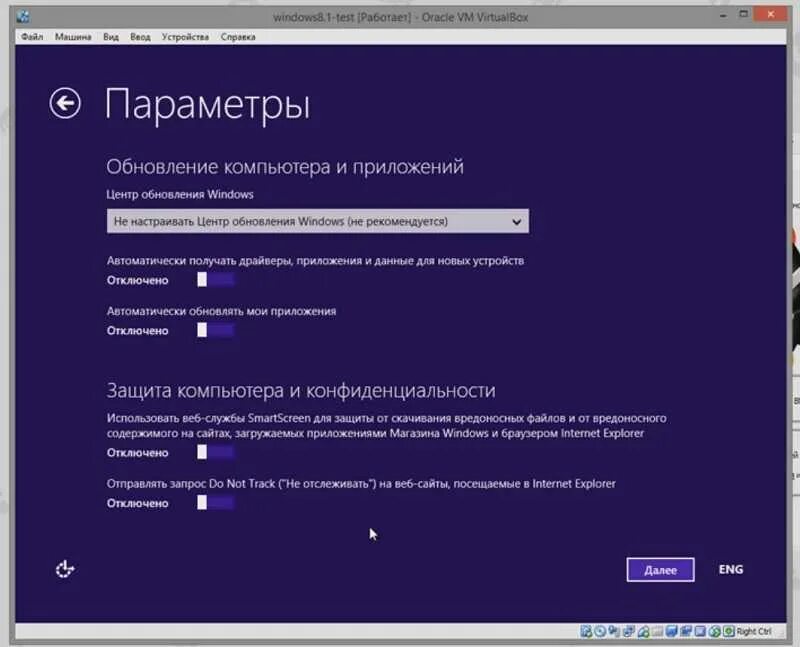Open the Справка menu
Viewport: 800px width, 647px height.
point(238,37)
